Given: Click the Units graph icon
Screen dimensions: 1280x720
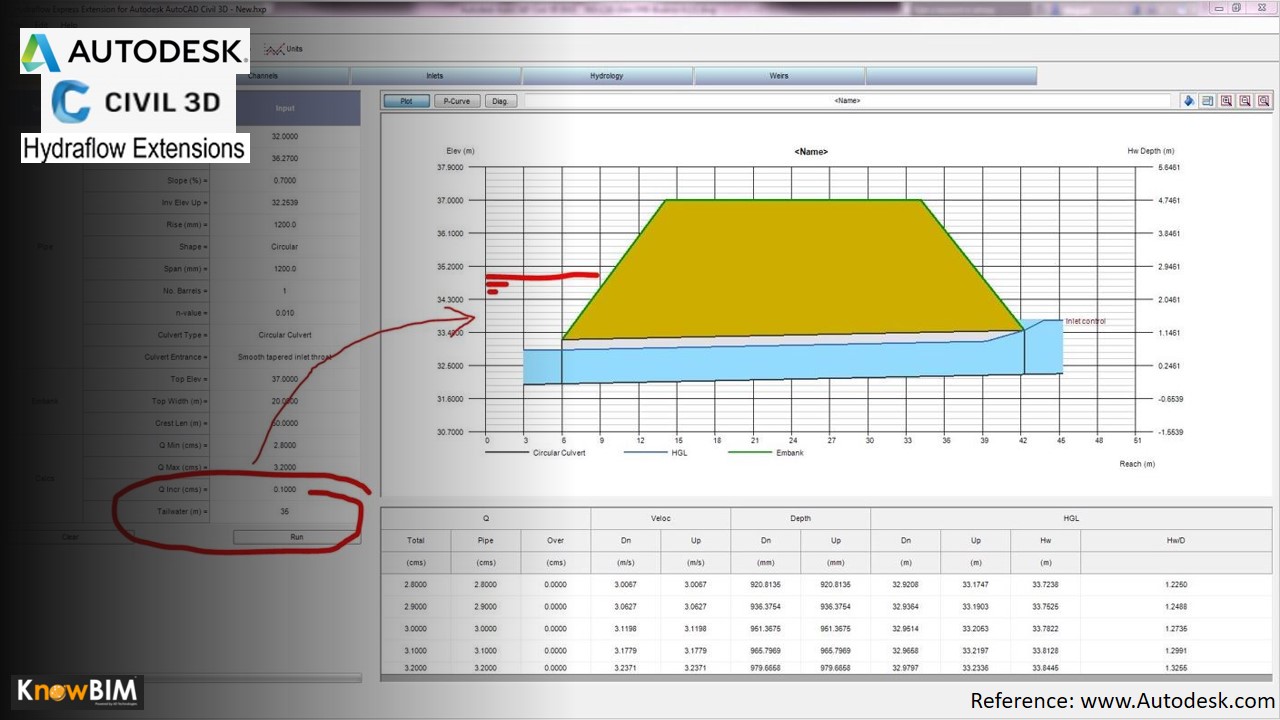Looking at the screenshot, I should pyautogui.click(x=272, y=49).
